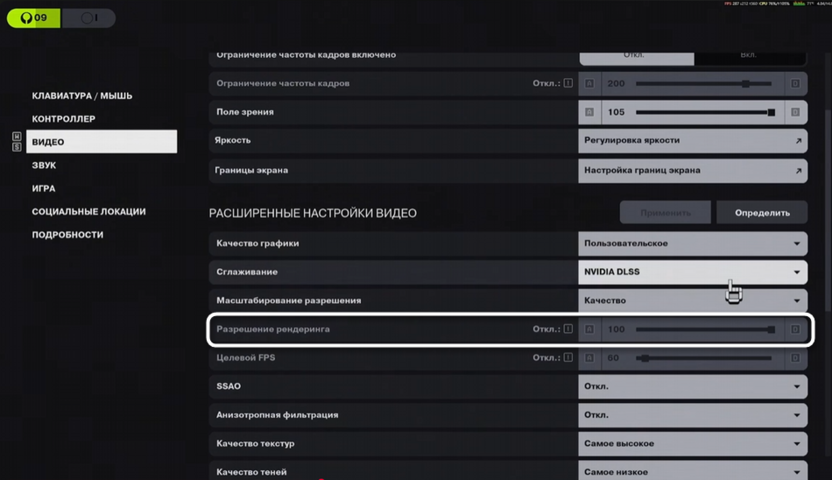This screenshot has height=480, width=832.
Task: Click the external-link arrow on Регулировка яркости
Action: coord(798,141)
